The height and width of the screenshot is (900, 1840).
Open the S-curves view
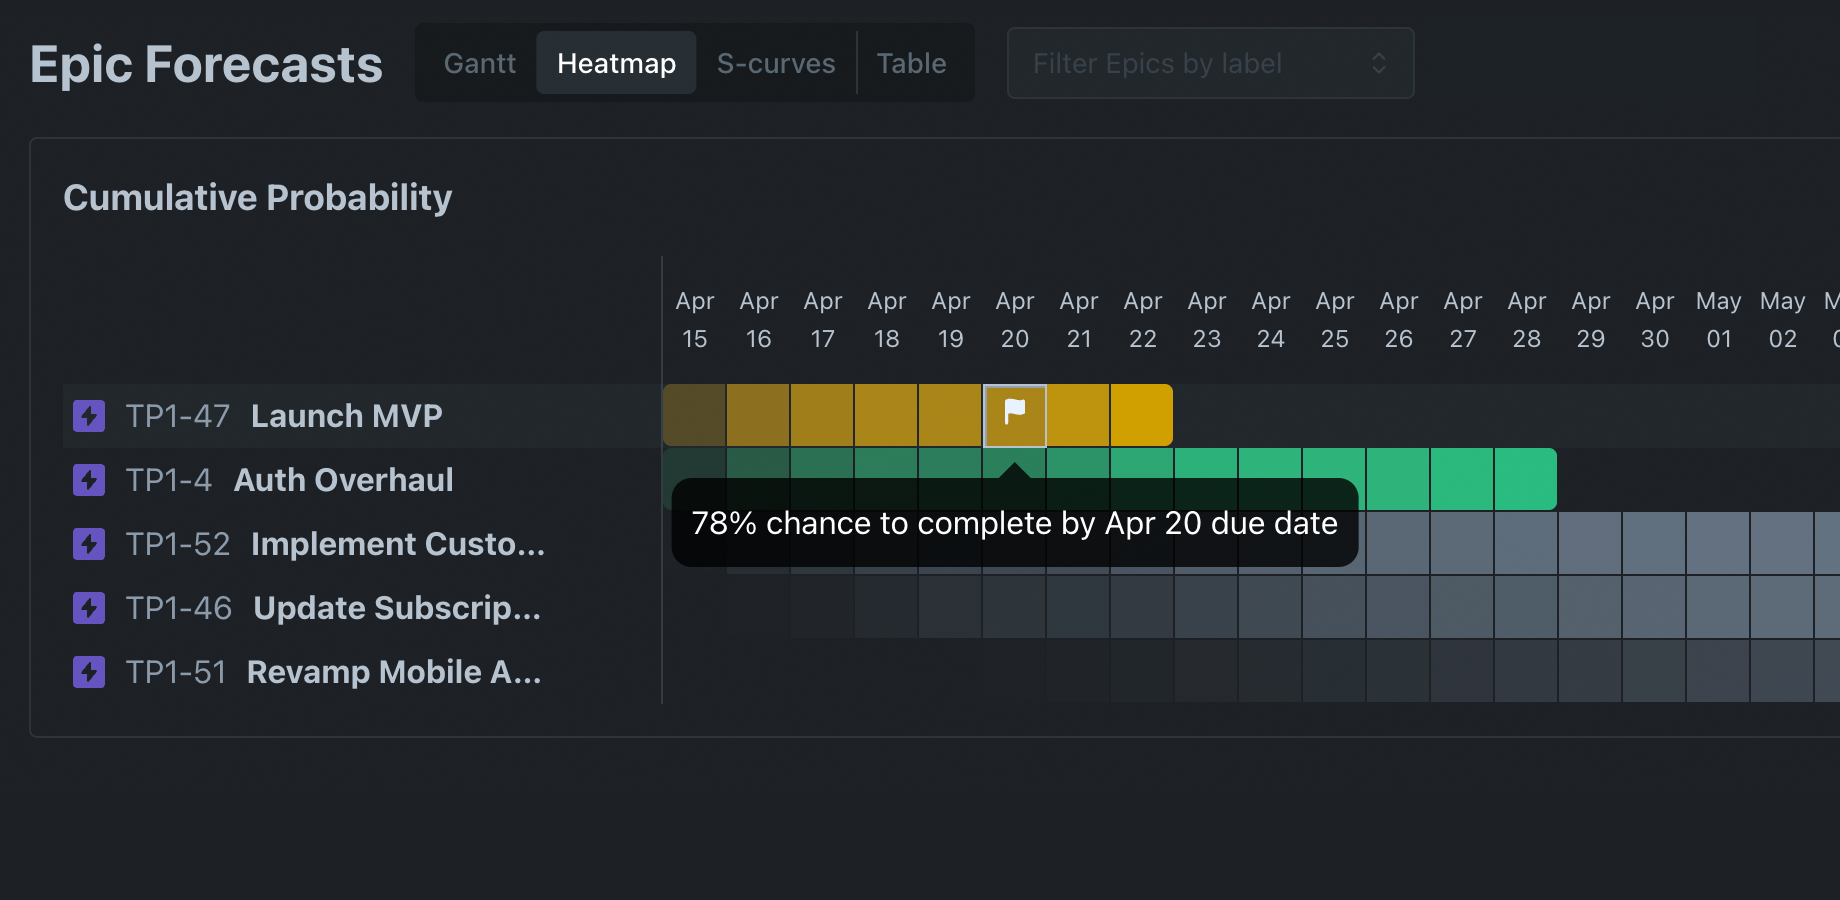[776, 62]
